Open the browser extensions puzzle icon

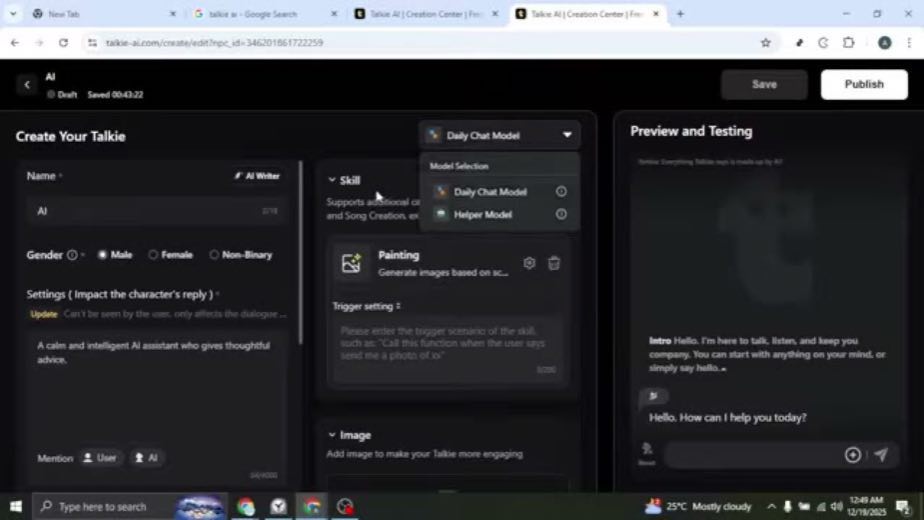[x=849, y=42]
